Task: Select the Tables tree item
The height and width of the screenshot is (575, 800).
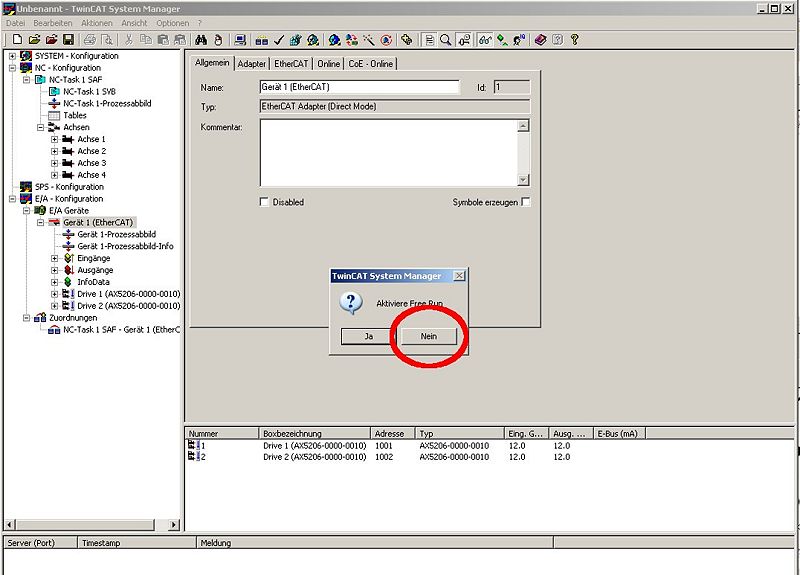Action: tap(74, 116)
